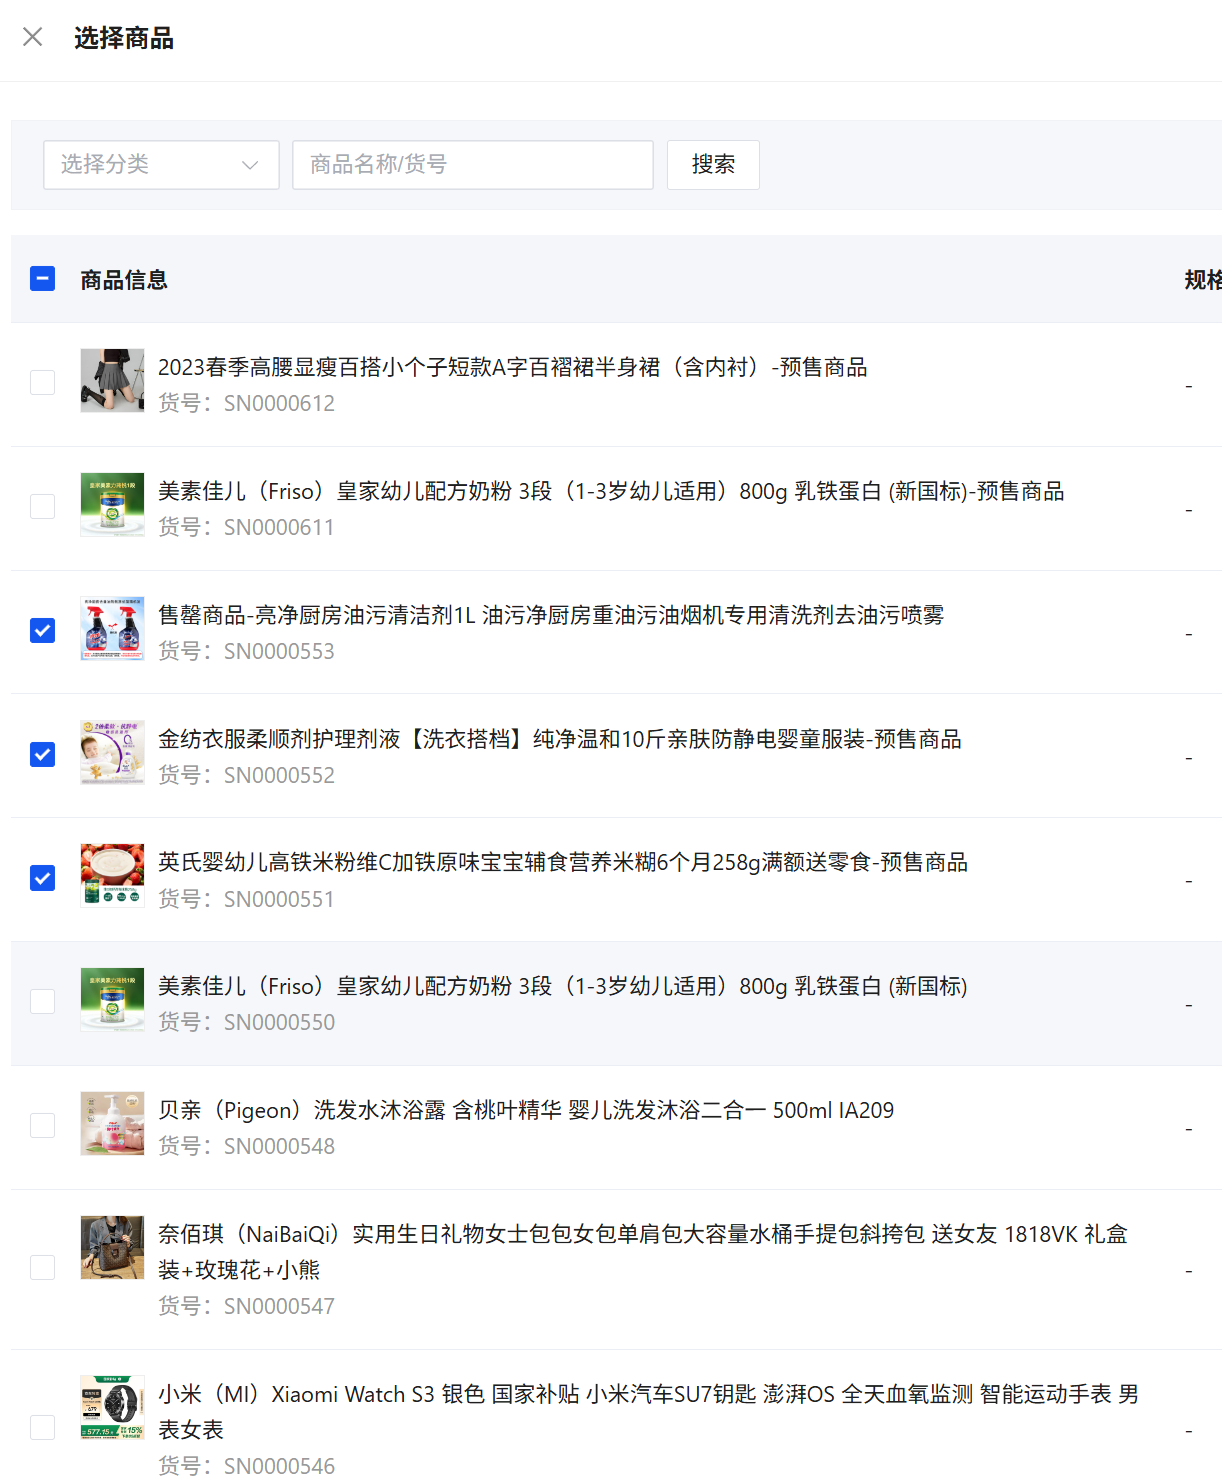The height and width of the screenshot is (1478, 1222).
Task: Deselect the 金纺 fabric softener SN0000552
Action: 43,755
